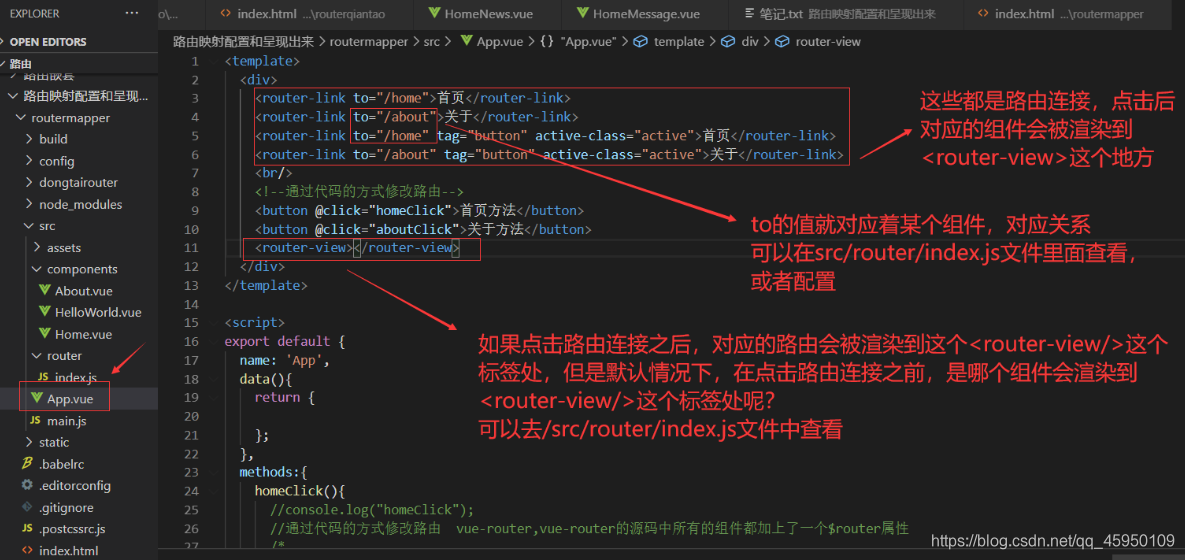Open the Explorer more actions ellipsis
Image resolution: width=1185 pixels, height=560 pixels.
coord(132,14)
